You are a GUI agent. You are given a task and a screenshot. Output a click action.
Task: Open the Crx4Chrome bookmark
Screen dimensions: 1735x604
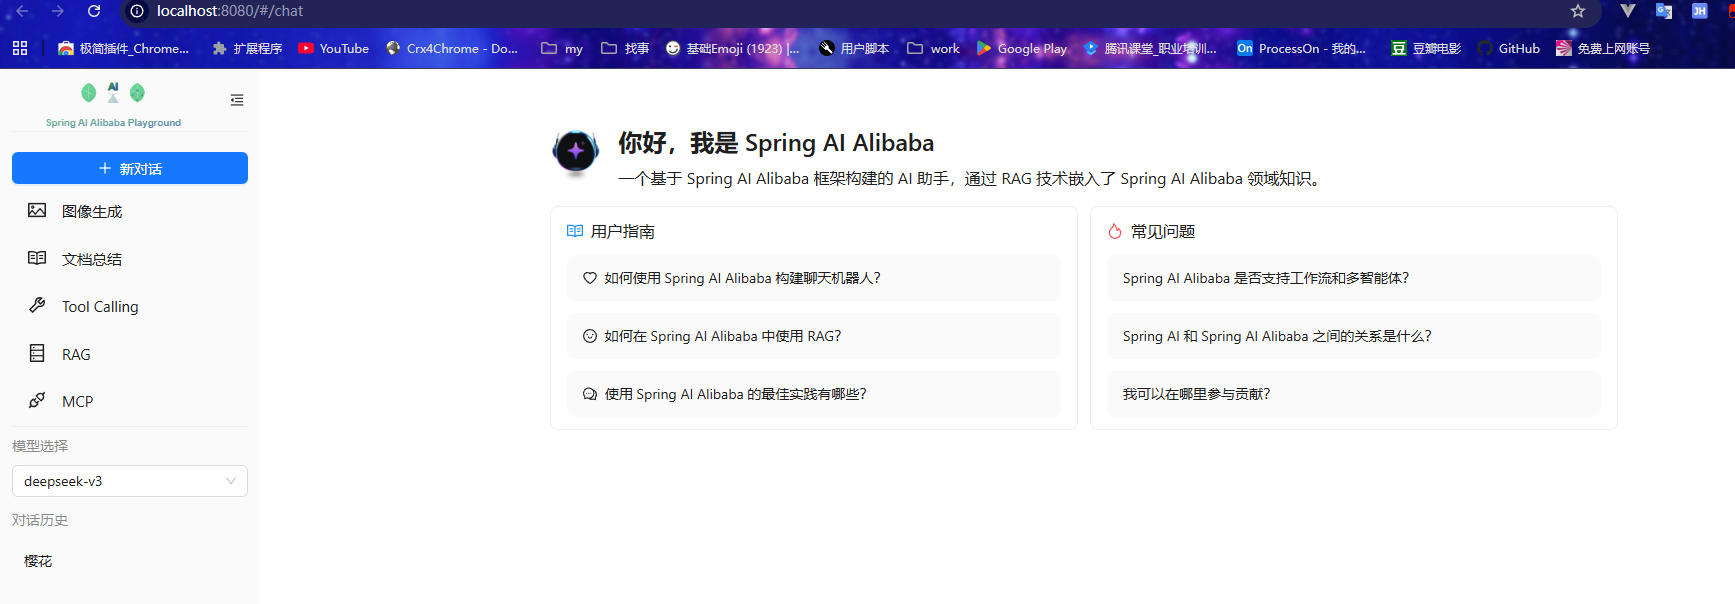click(452, 48)
